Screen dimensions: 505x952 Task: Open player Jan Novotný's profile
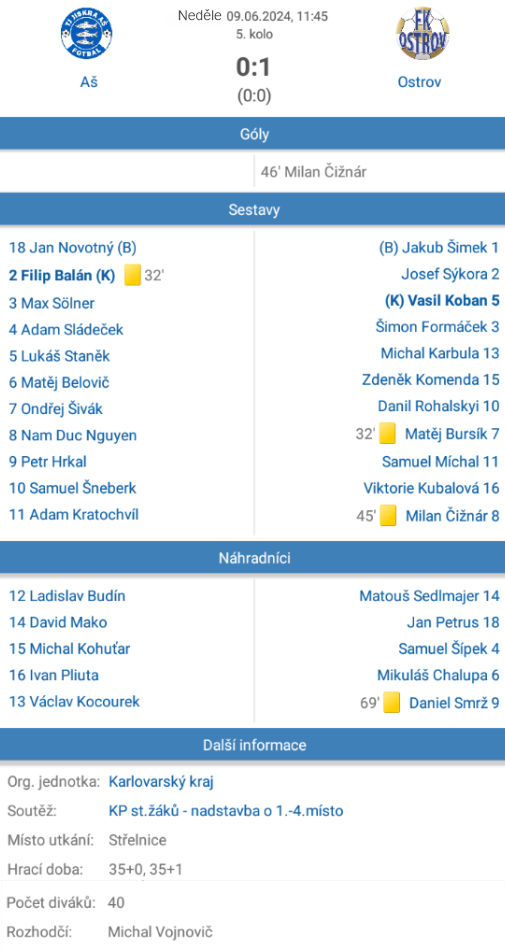click(73, 248)
